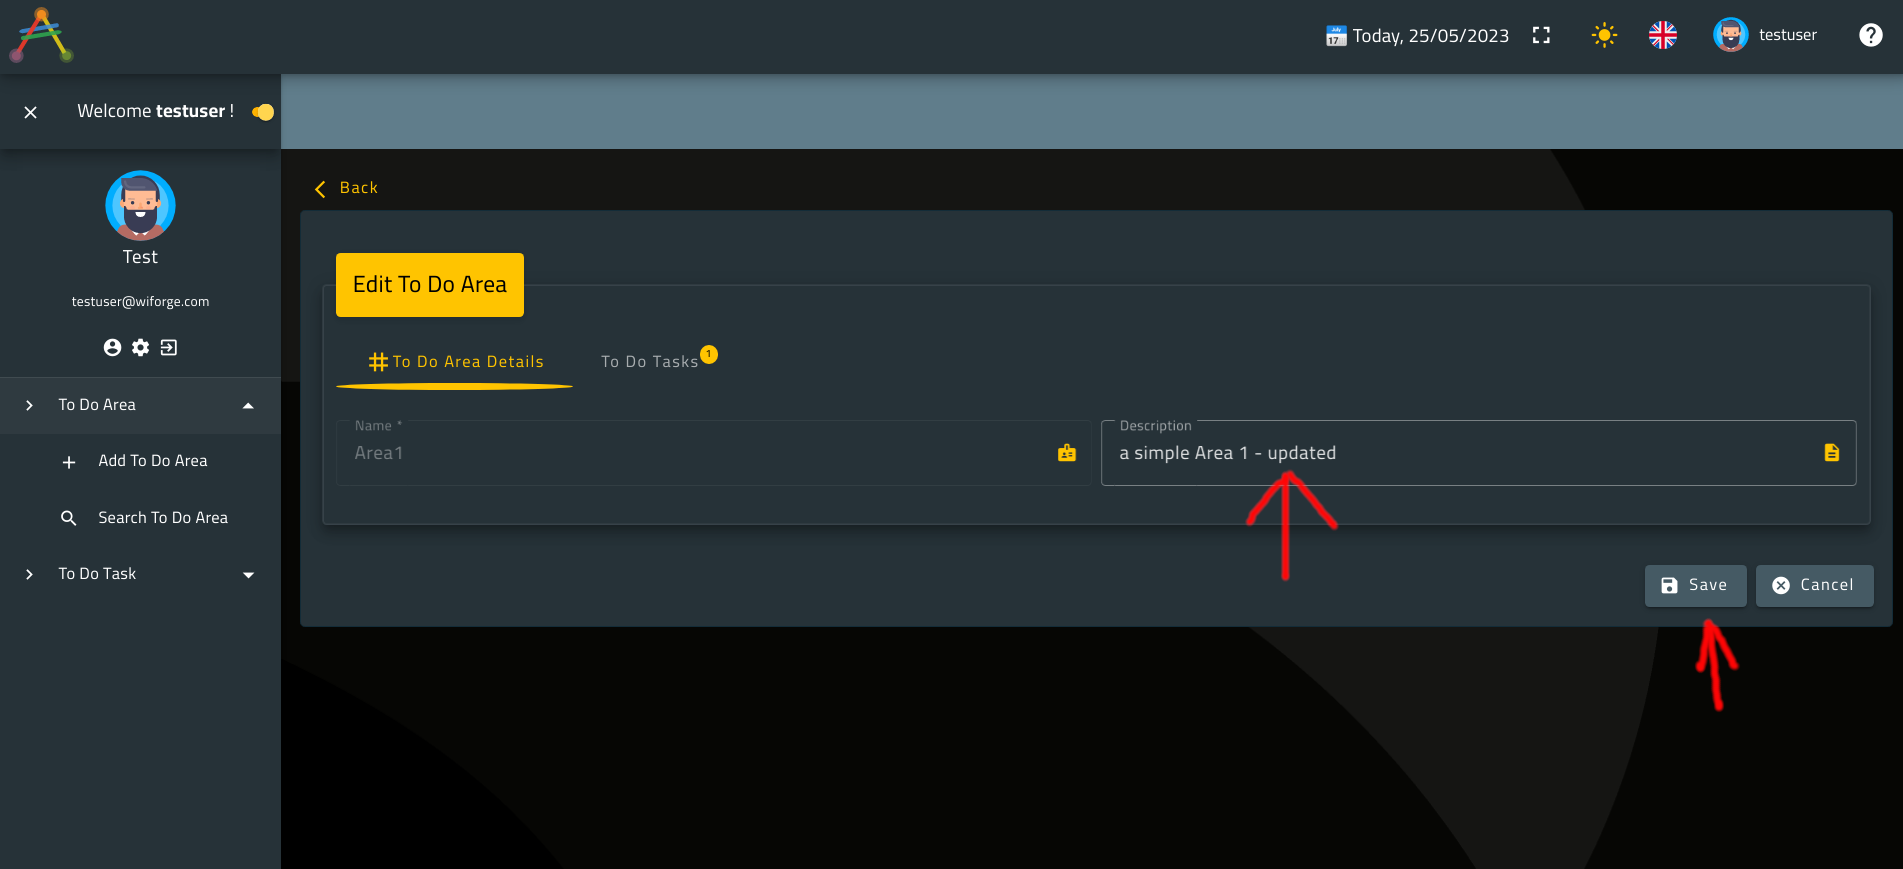Click the Edit To Do Area header

tap(430, 285)
